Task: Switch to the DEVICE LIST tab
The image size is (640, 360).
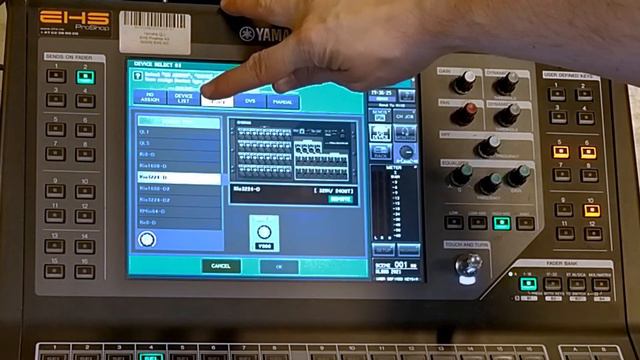Action: [183, 98]
